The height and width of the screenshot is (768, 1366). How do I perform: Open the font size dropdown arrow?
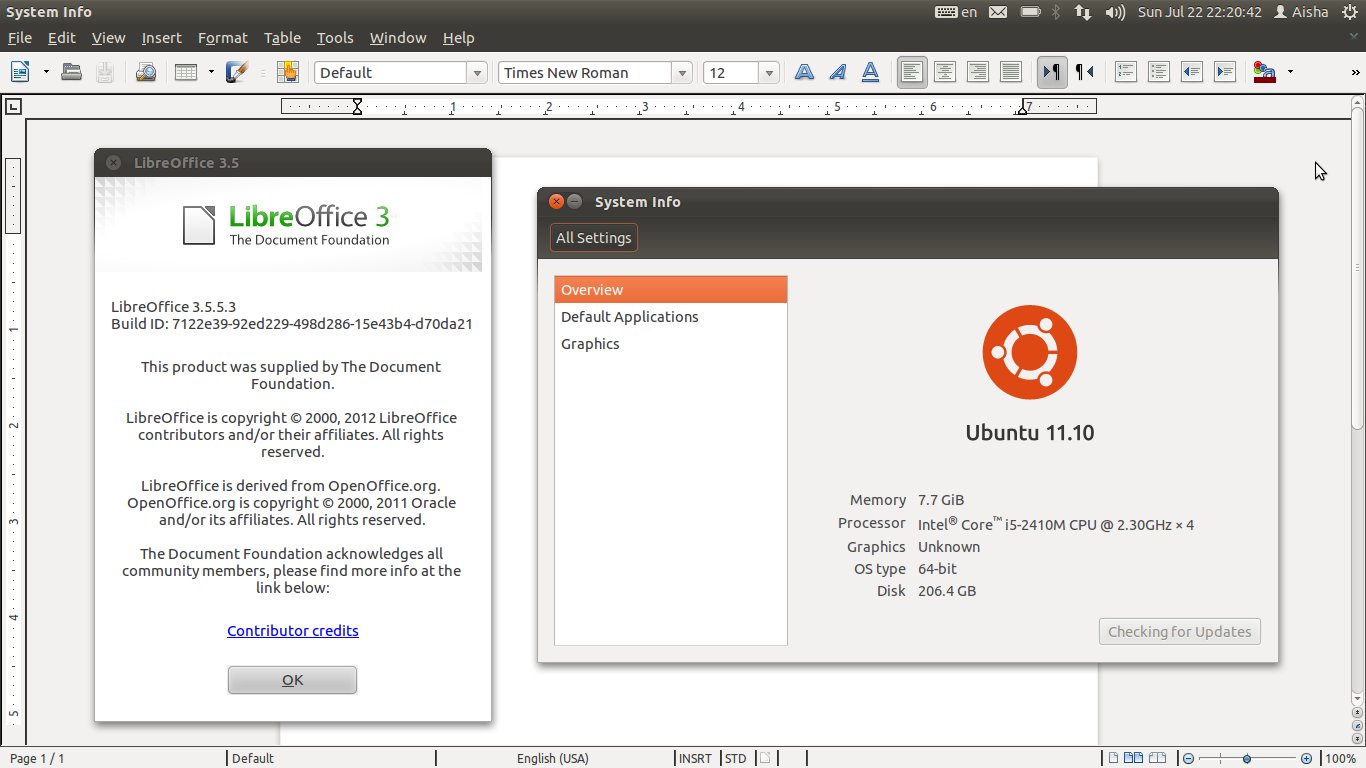769,73
